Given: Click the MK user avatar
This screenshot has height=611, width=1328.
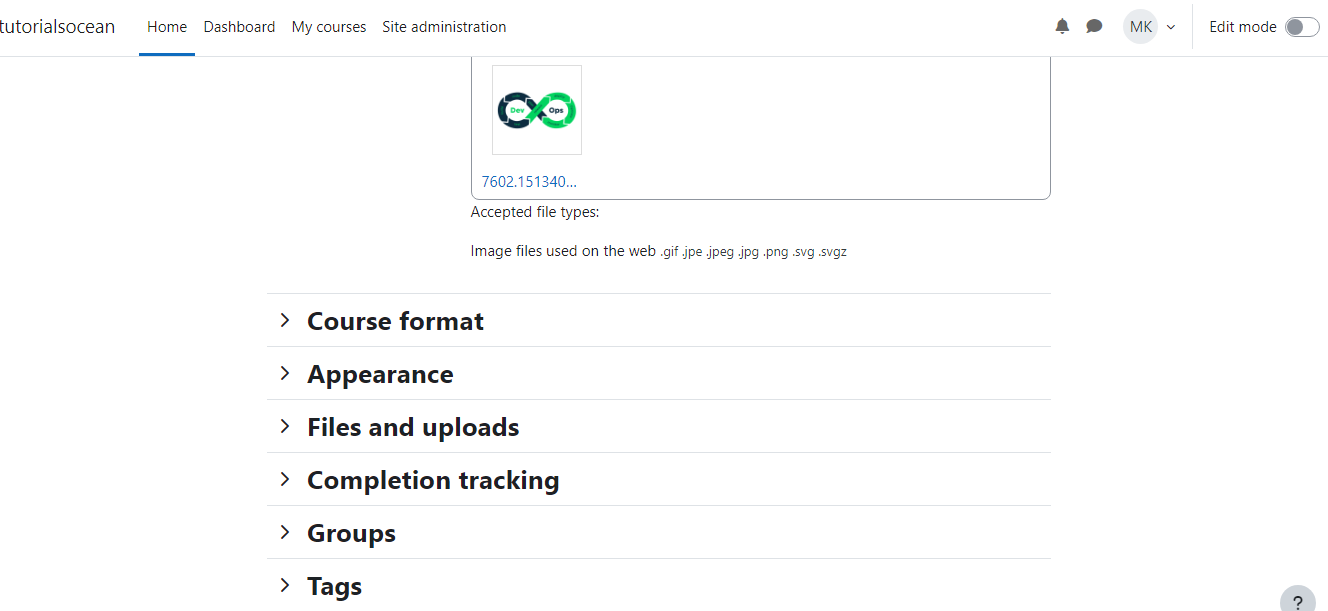Looking at the screenshot, I should pyautogui.click(x=1140, y=27).
